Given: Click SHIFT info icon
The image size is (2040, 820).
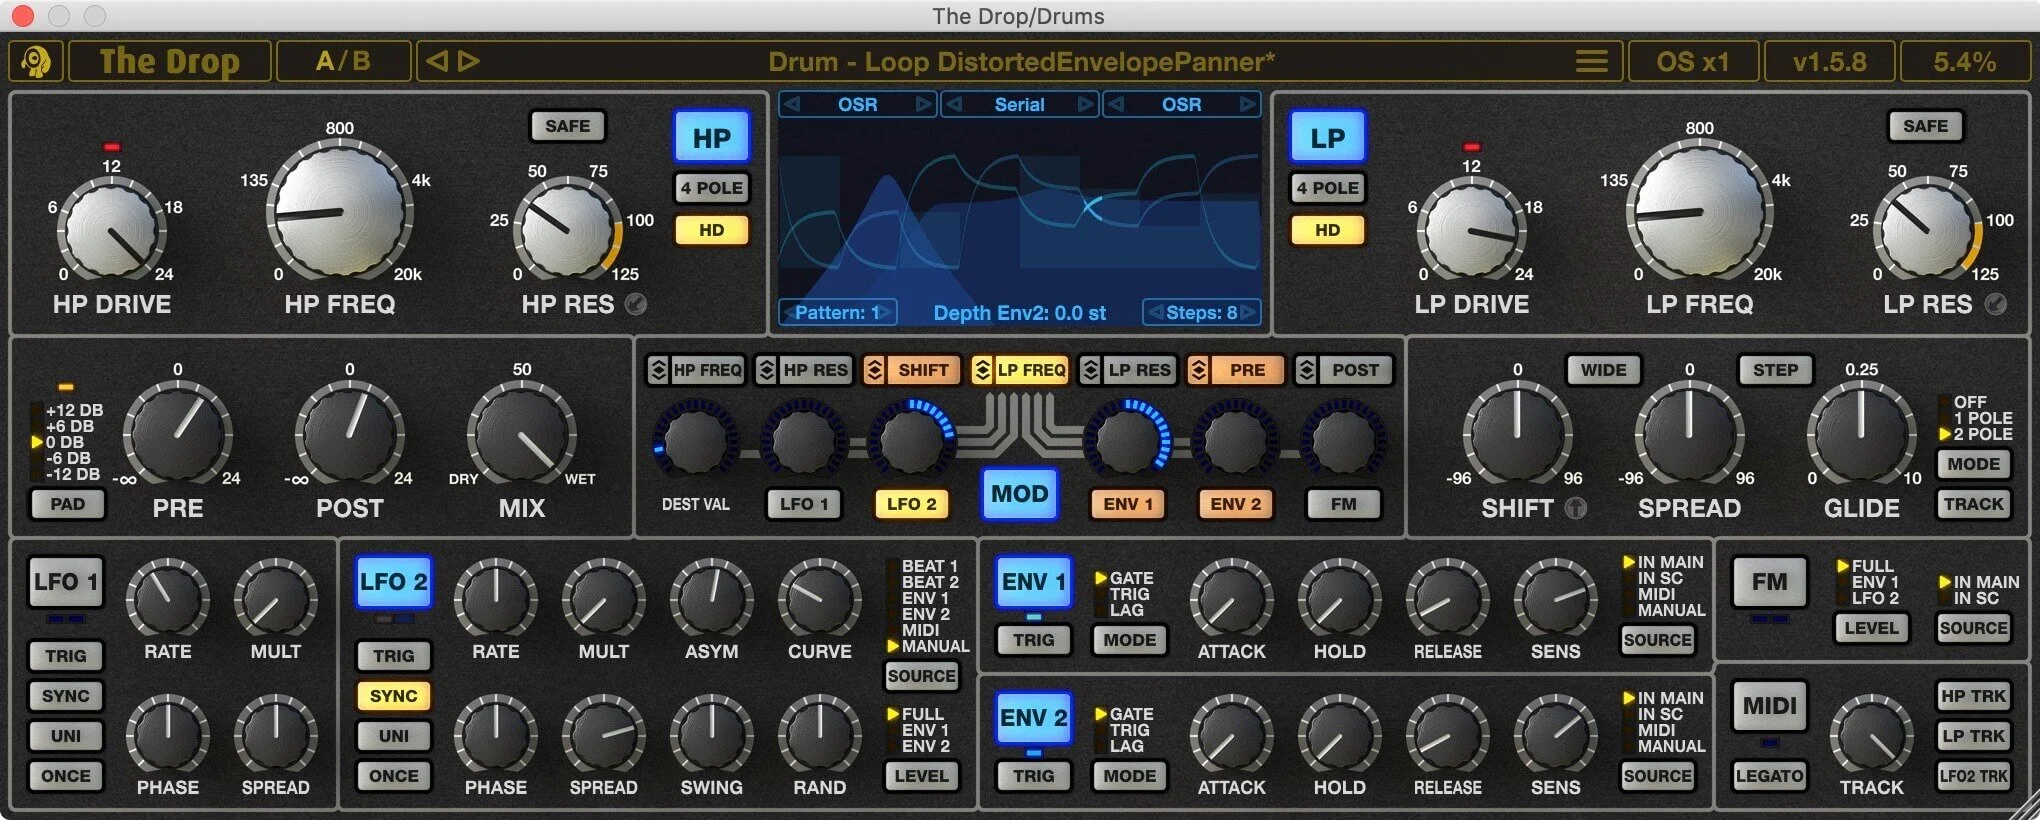Looking at the screenshot, I should pos(1575,508).
